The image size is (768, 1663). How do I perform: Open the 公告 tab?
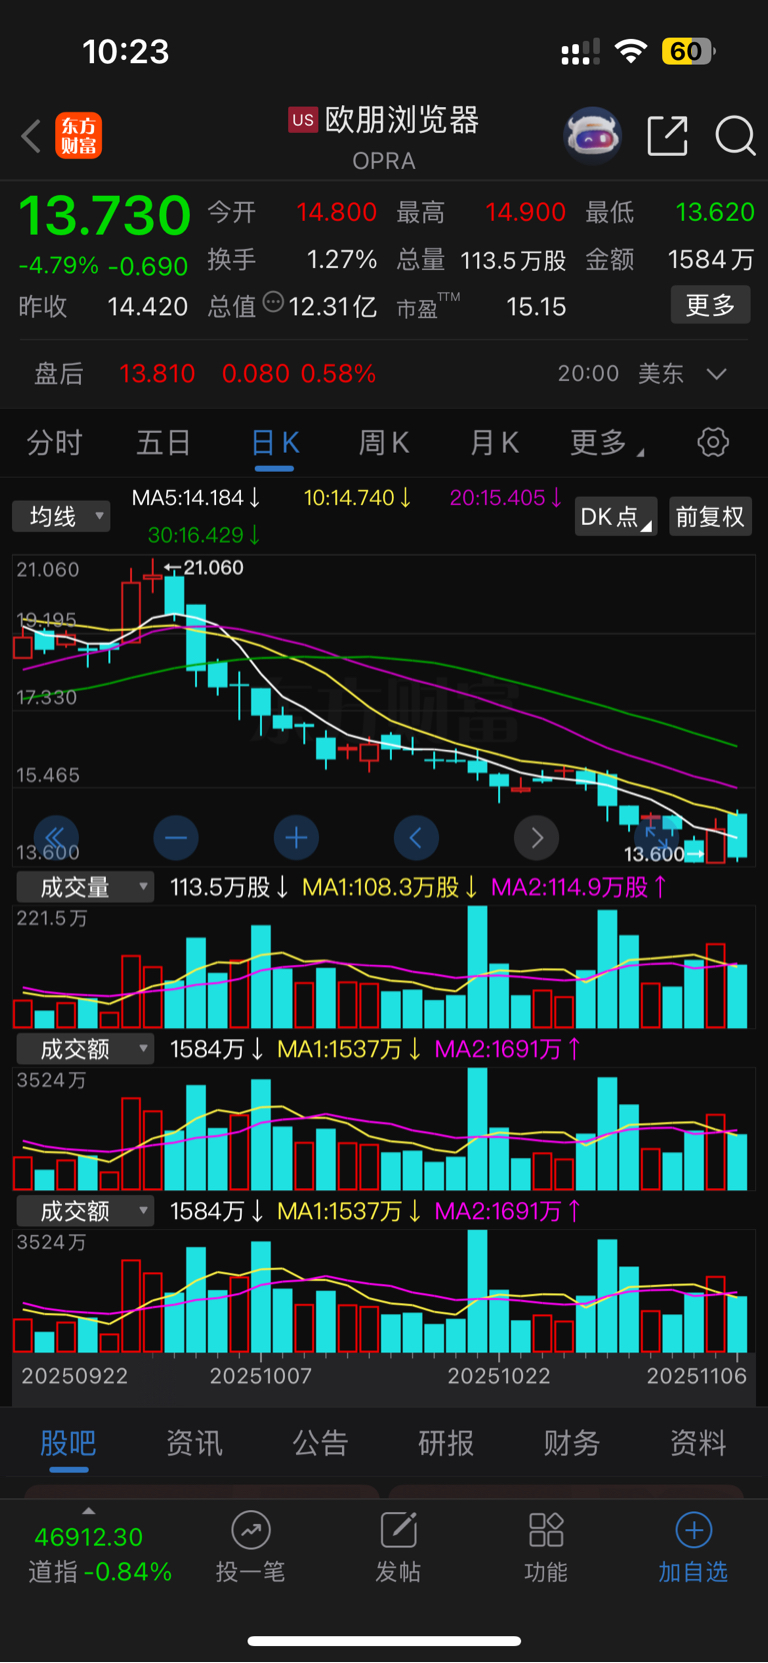[320, 1443]
